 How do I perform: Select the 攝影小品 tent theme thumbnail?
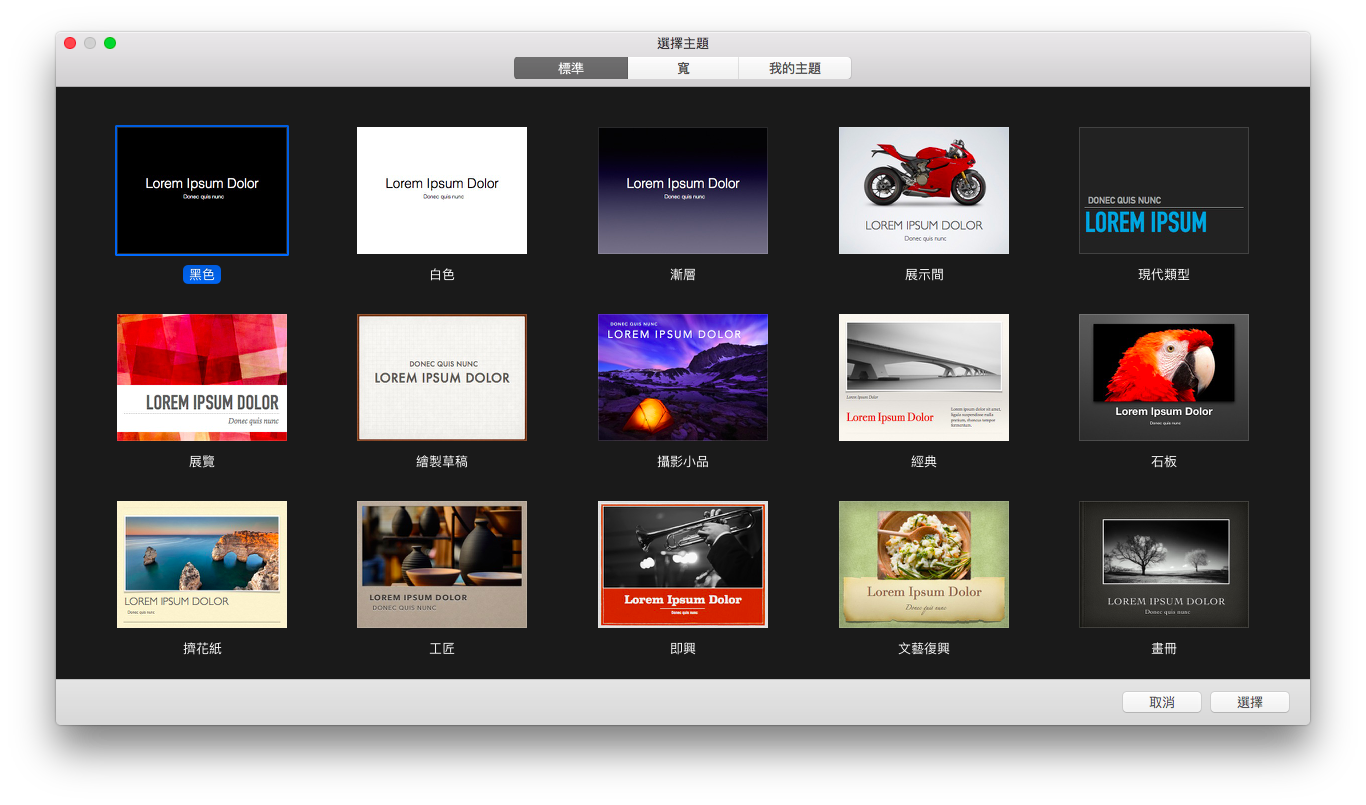(x=683, y=377)
